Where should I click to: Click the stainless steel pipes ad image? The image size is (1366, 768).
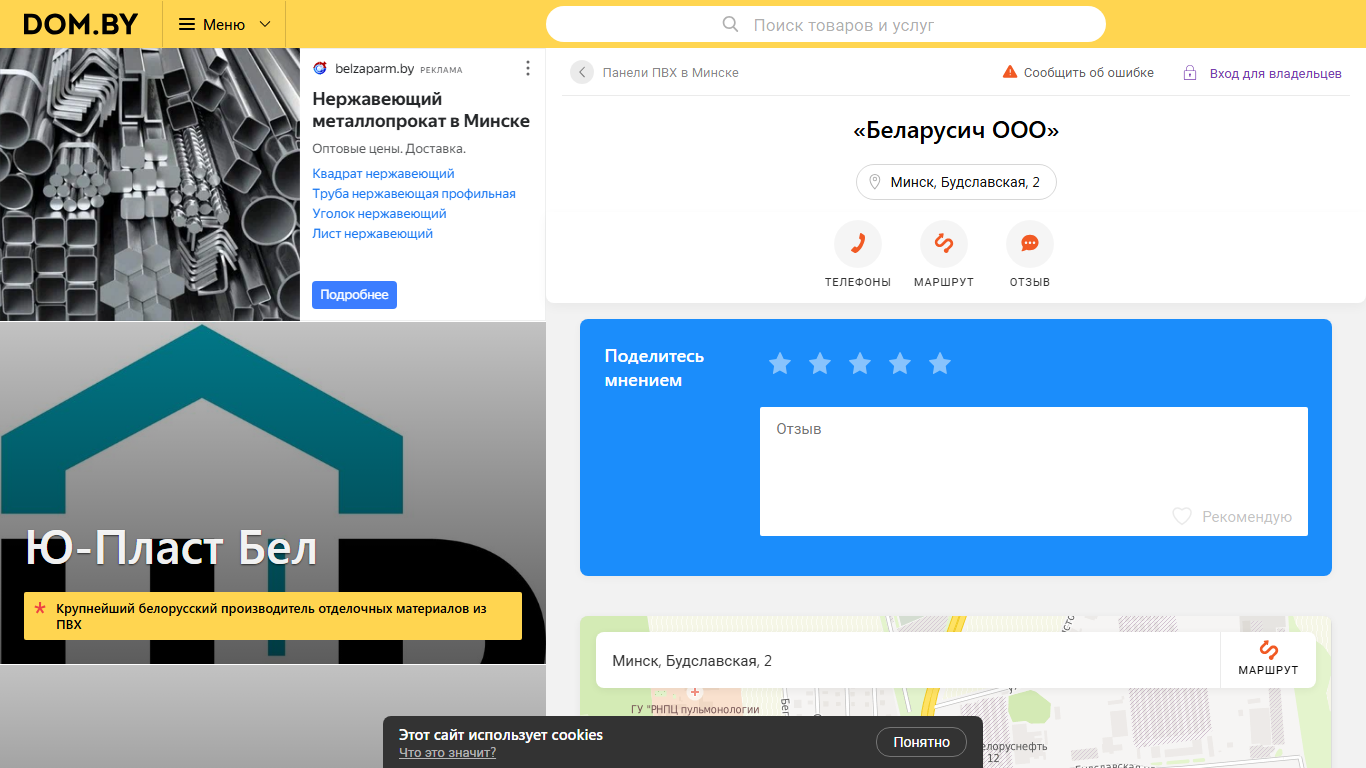150,184
